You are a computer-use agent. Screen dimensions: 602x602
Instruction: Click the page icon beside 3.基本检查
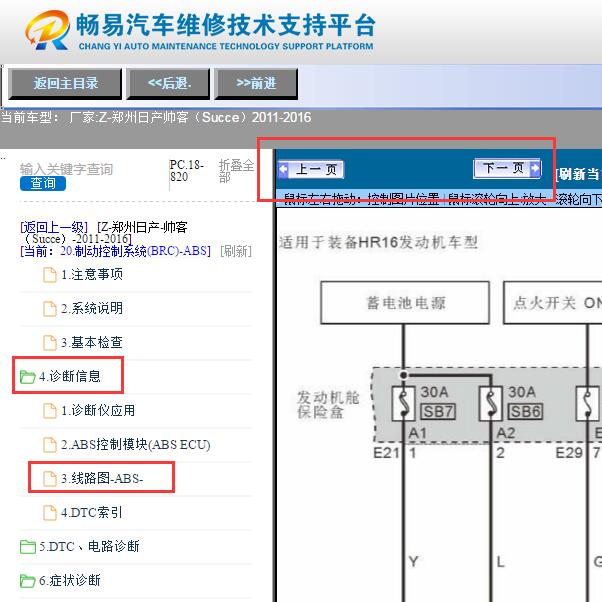pos(50,343)
